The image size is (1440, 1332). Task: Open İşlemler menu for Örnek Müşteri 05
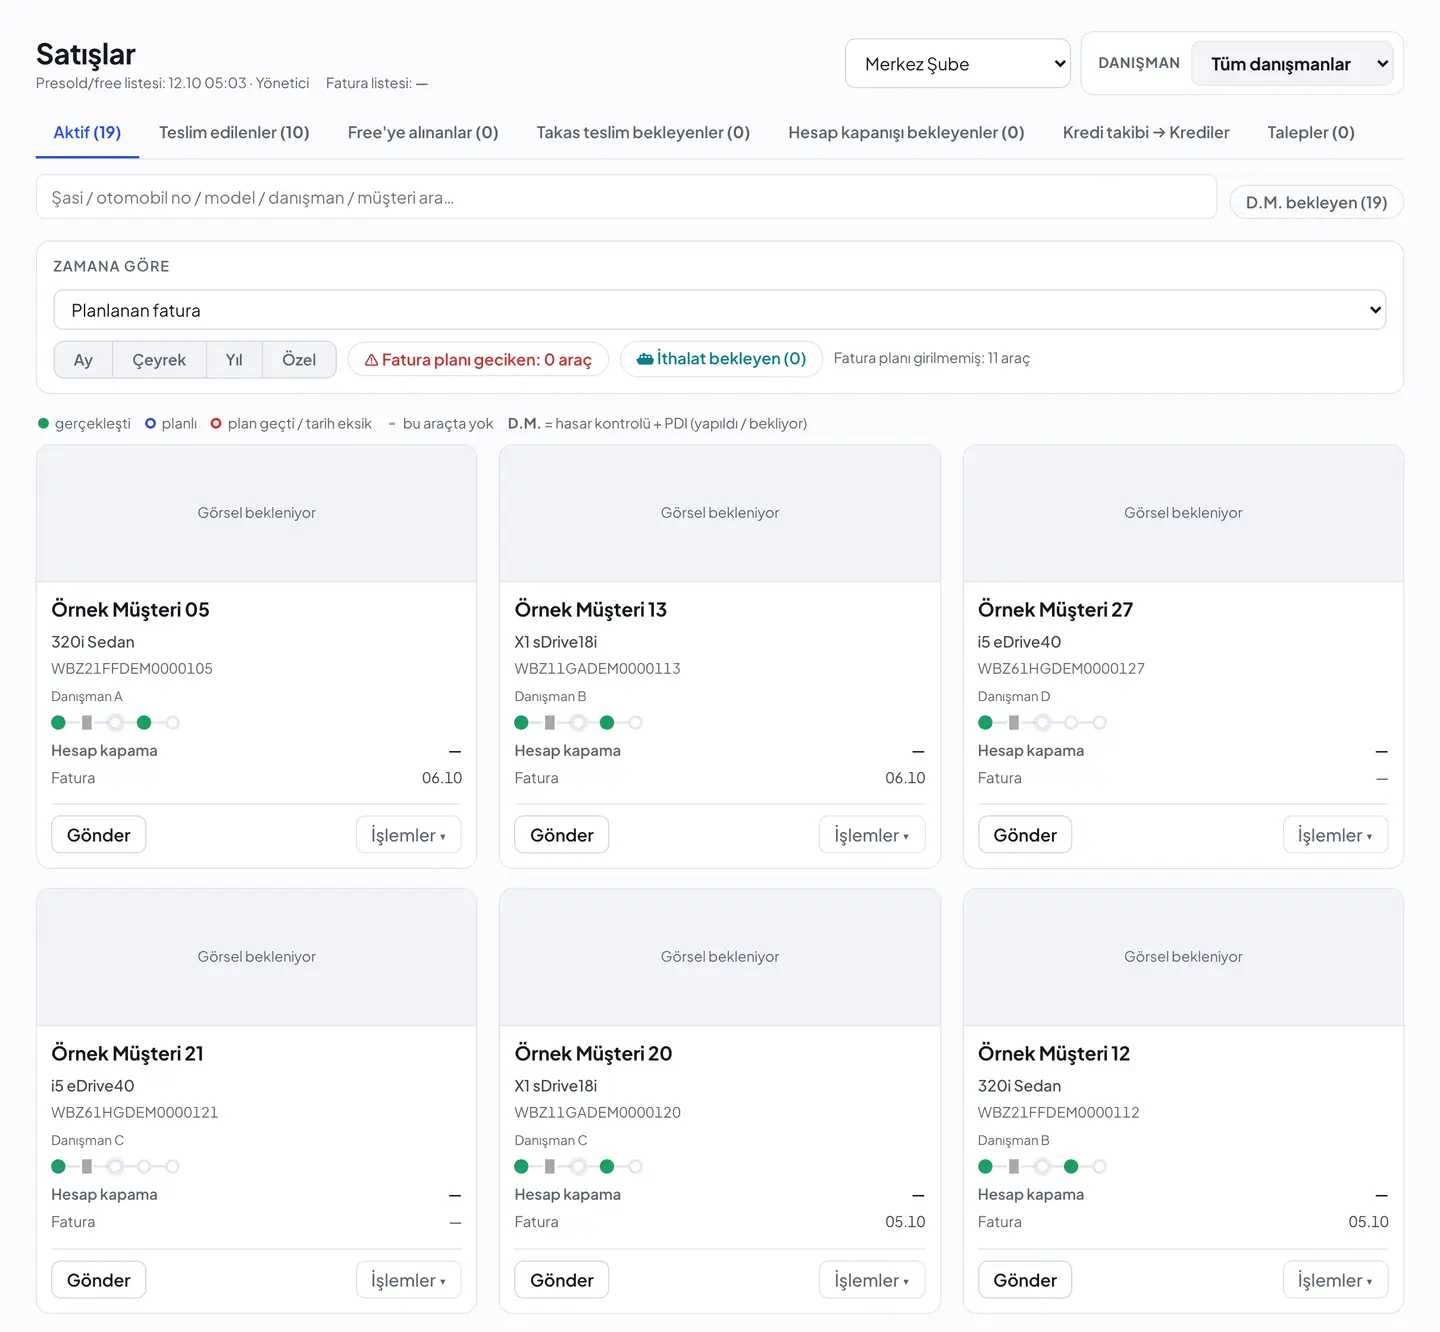(408, 835)
